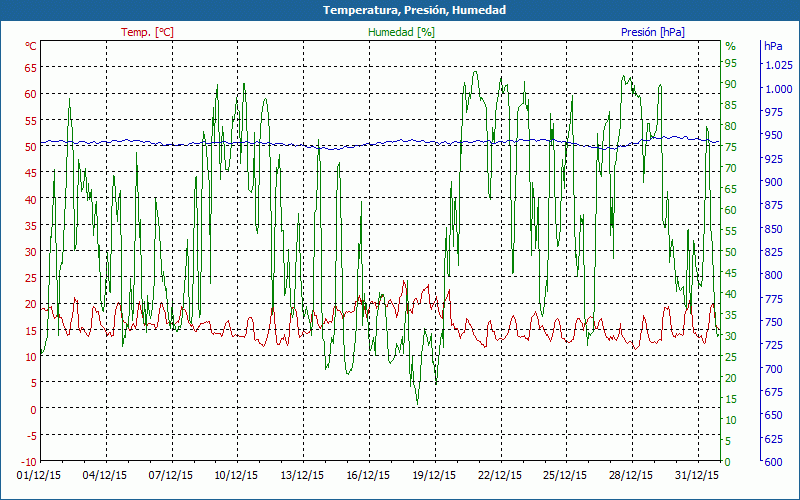
Task: Click the green humidity axis value 30
Action: pos(731,336)
